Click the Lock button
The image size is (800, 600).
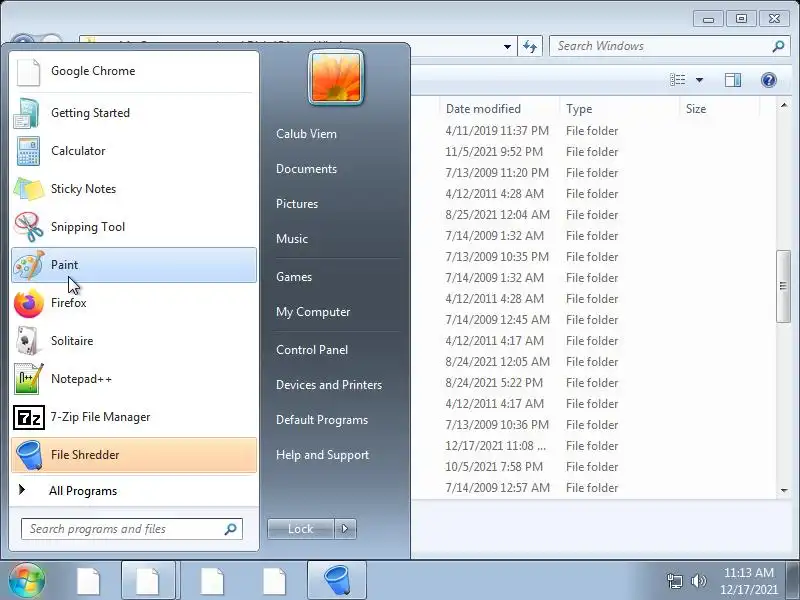coord(301,529)
